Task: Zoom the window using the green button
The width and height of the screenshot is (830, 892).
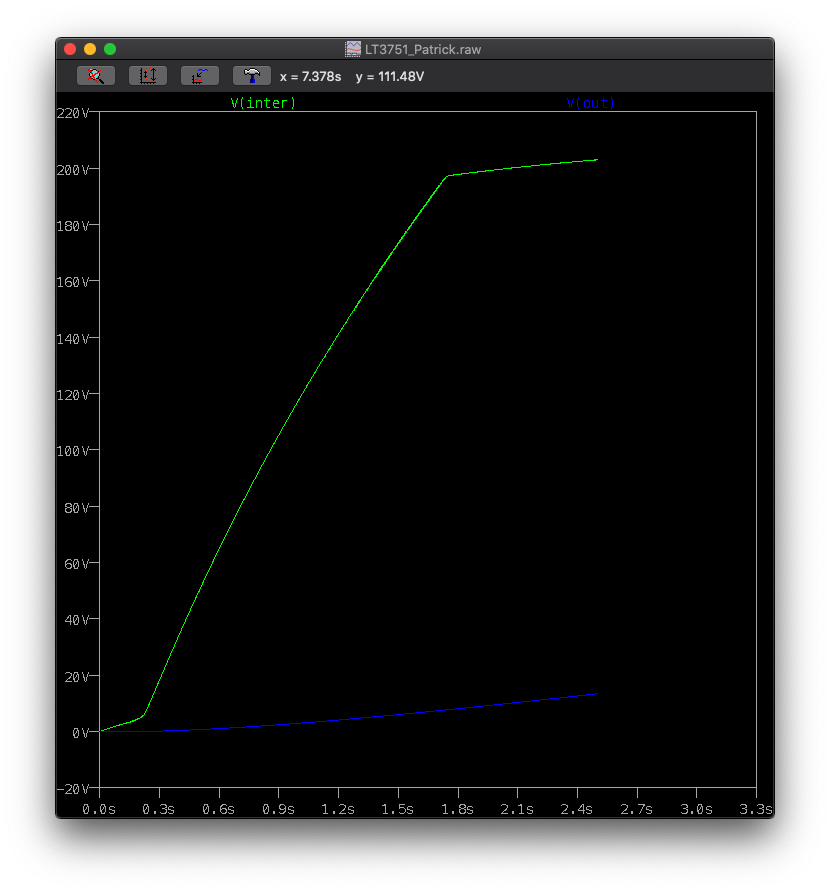Action: (110, 49)
